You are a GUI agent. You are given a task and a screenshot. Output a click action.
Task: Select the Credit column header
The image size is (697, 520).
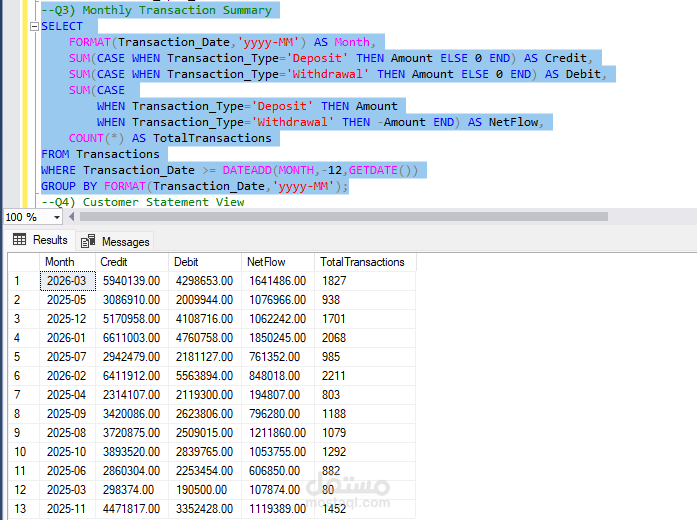132,262
